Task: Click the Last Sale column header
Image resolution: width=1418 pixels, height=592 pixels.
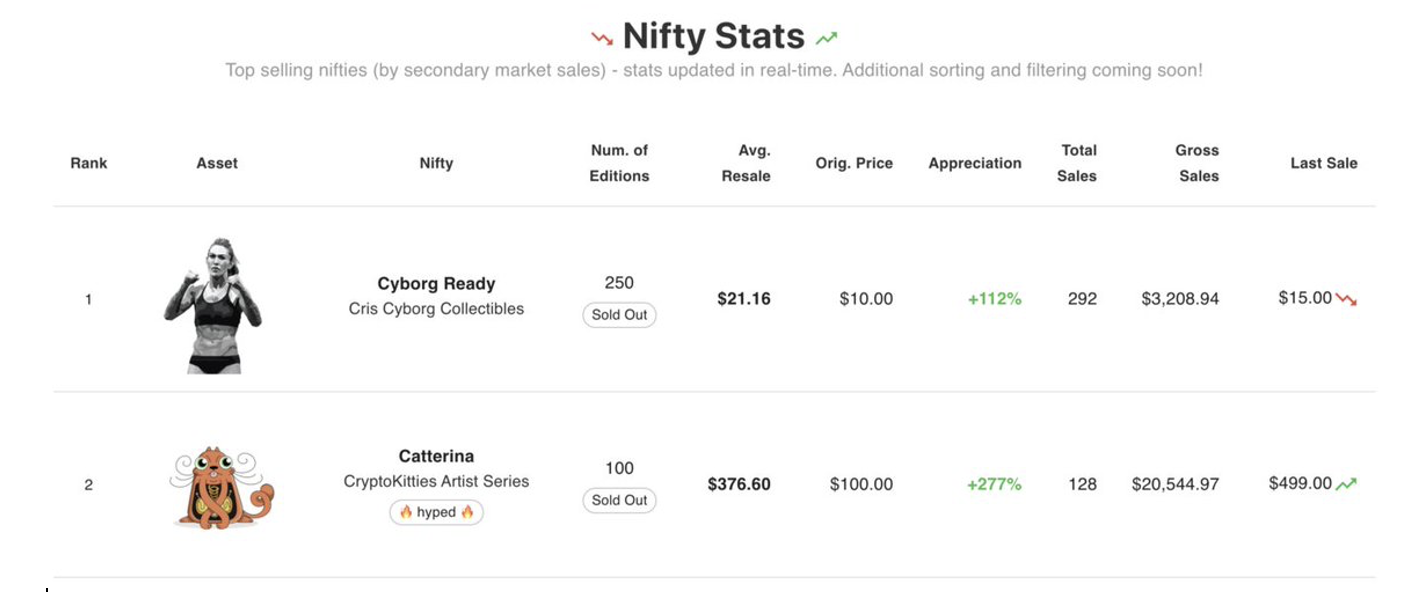Action: (1323, 162)
